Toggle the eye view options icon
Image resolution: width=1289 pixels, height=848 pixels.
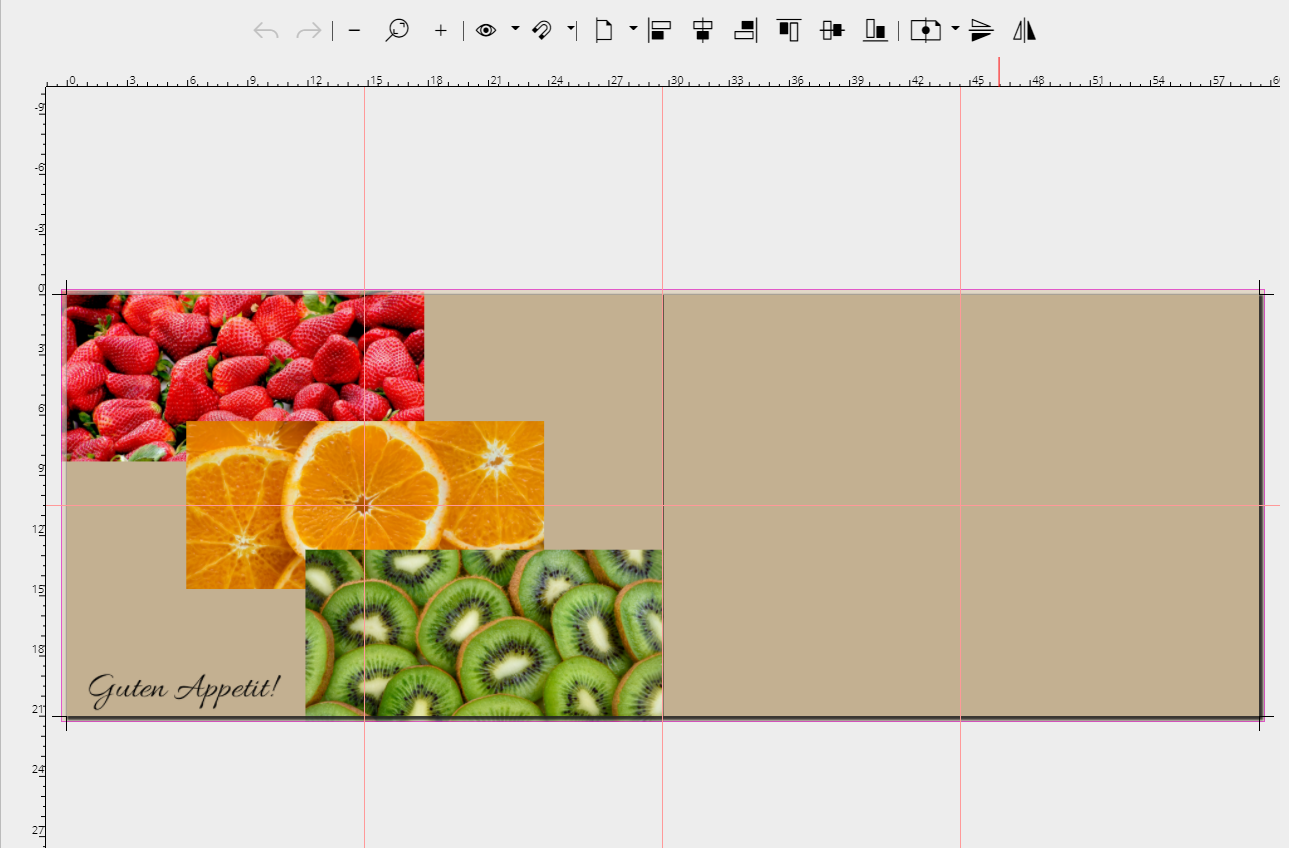click(x=486, y=31)
